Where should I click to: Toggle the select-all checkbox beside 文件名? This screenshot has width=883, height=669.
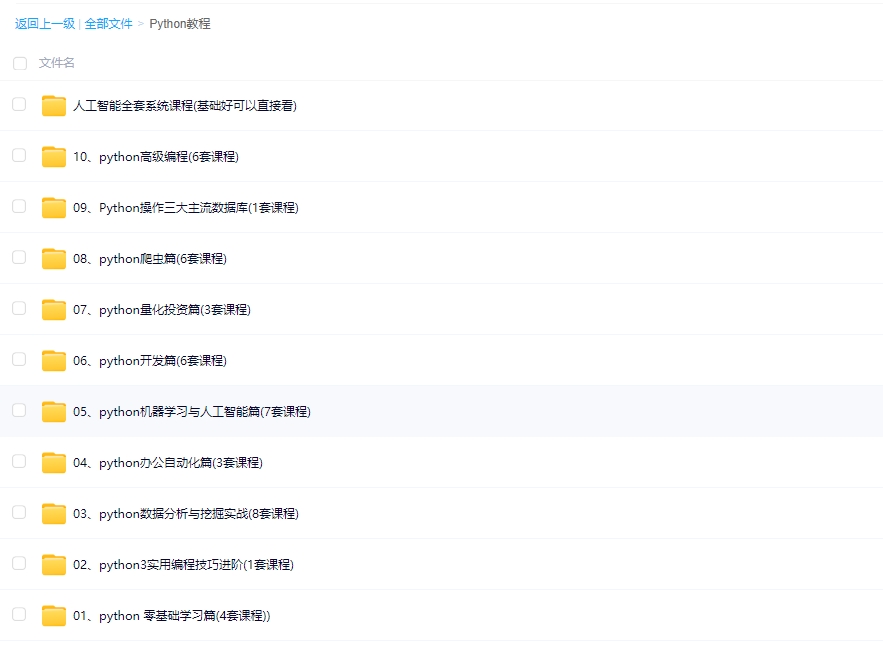point(20,63)
